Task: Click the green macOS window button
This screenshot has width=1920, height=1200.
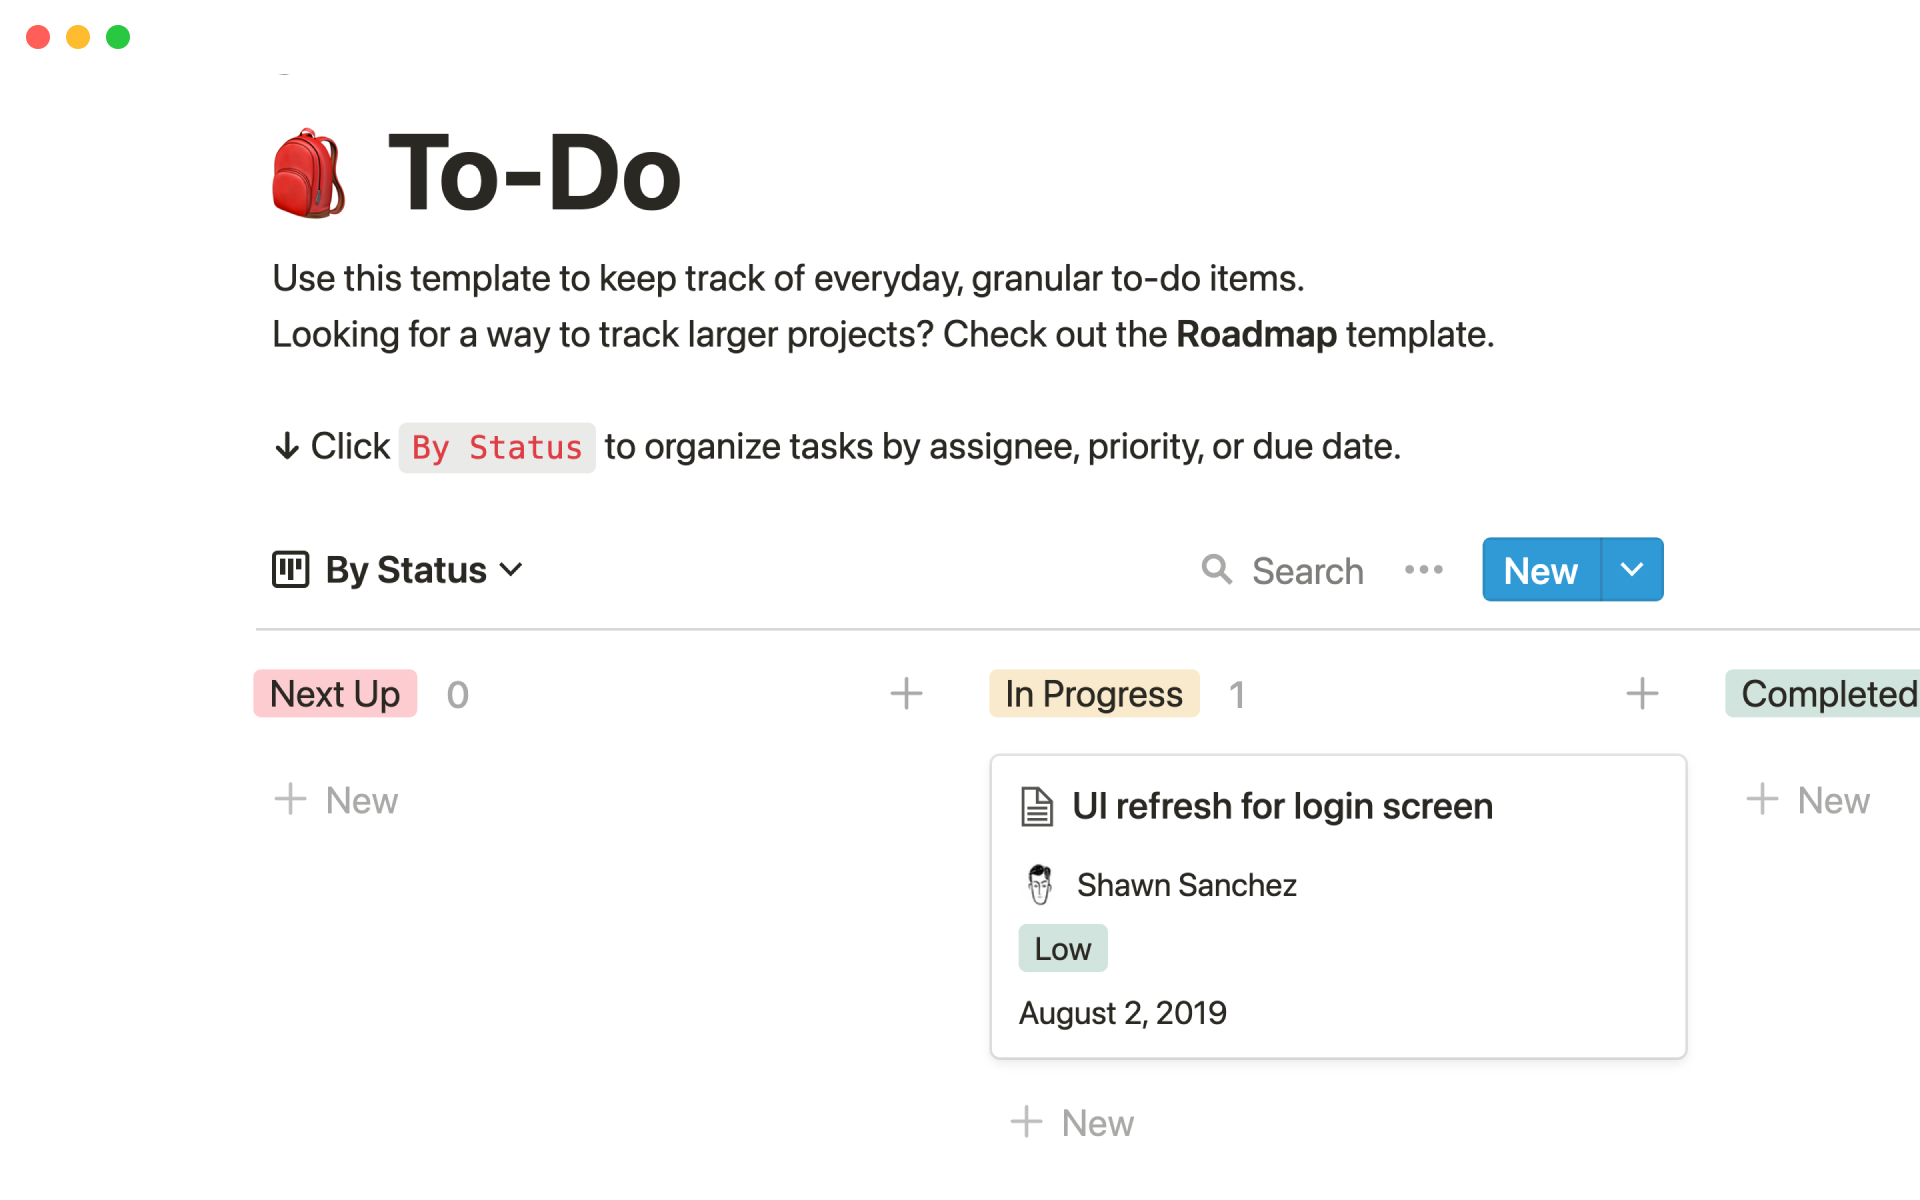Action: tap(117, 37)
